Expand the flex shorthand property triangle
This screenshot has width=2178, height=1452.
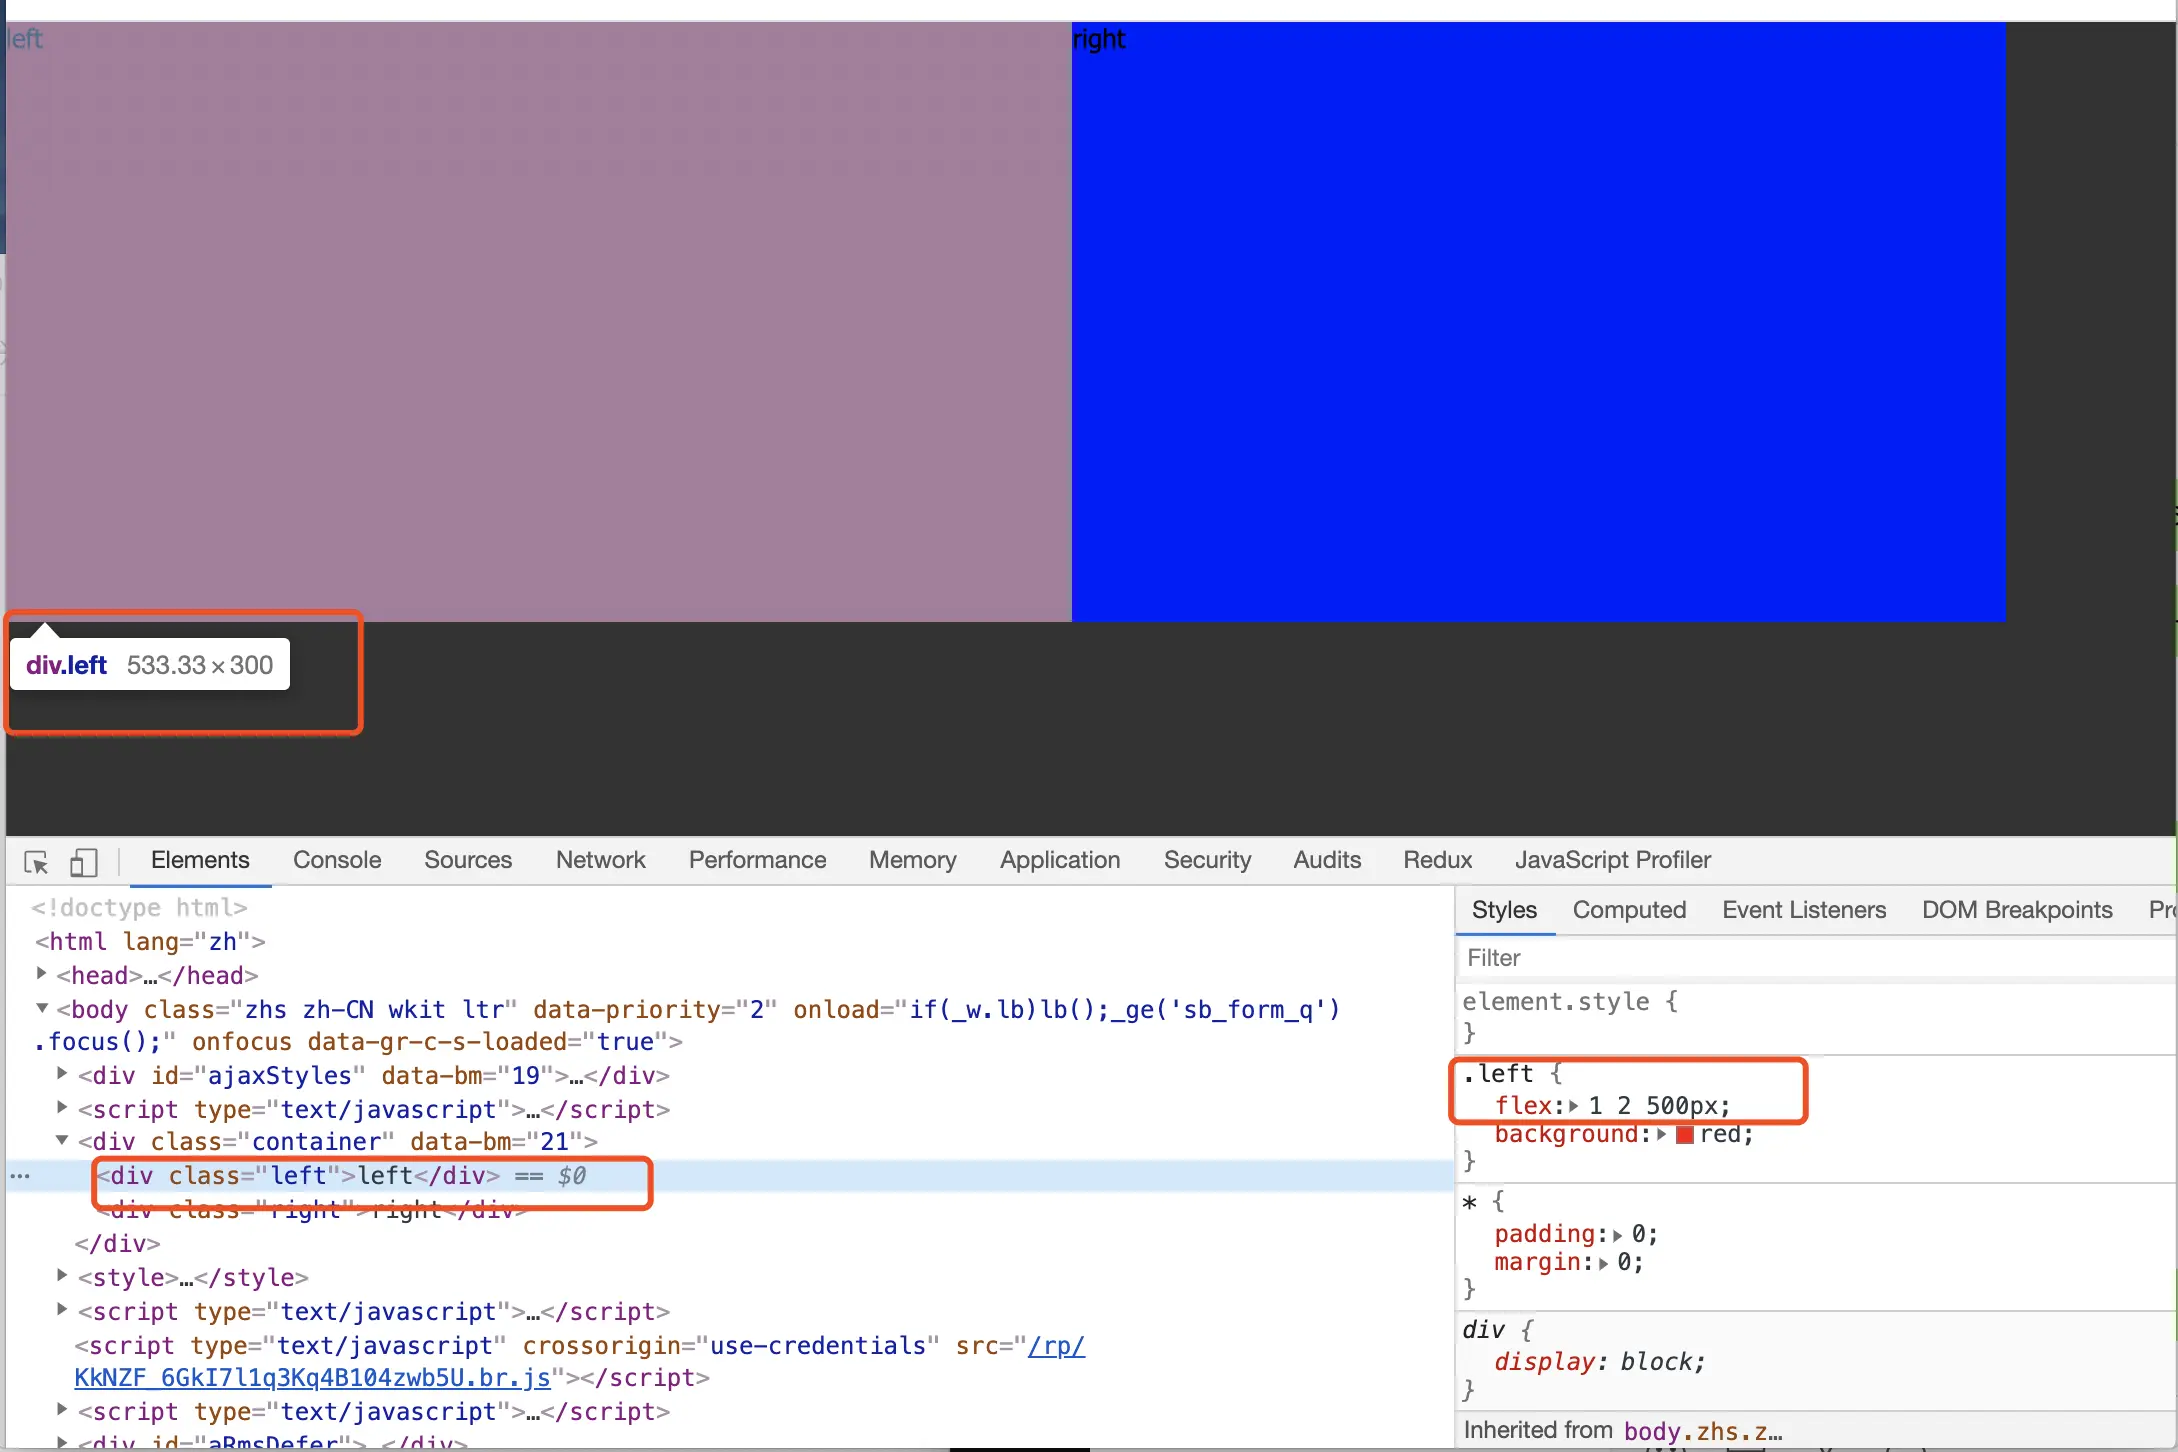pos(1574,1106)
